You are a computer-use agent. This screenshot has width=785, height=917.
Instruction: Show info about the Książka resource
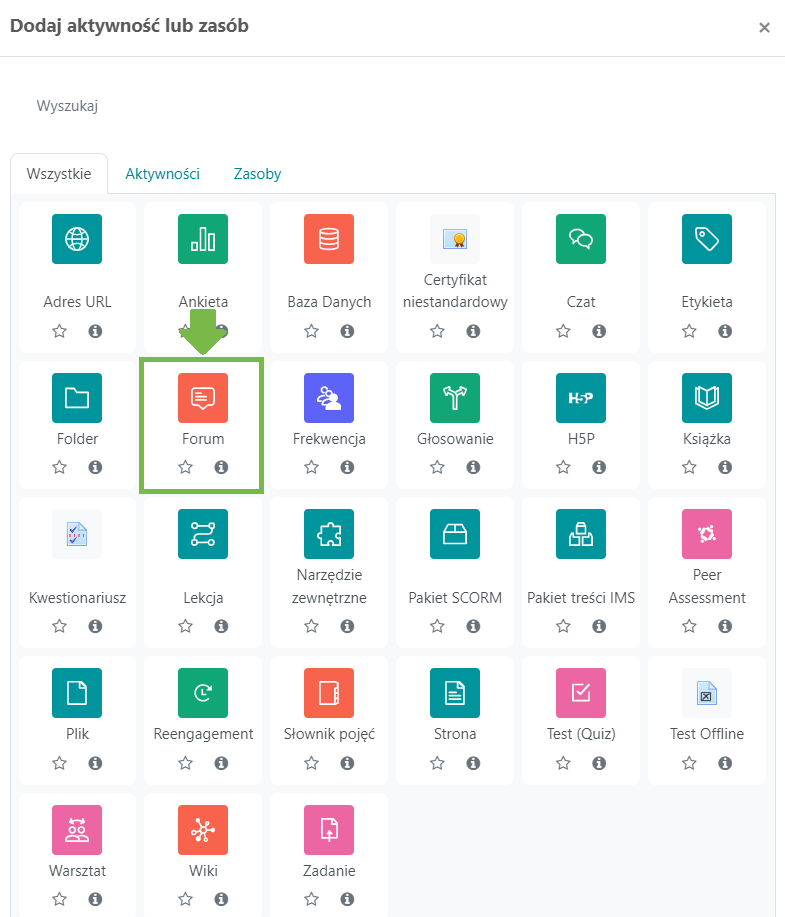[725, 467]
